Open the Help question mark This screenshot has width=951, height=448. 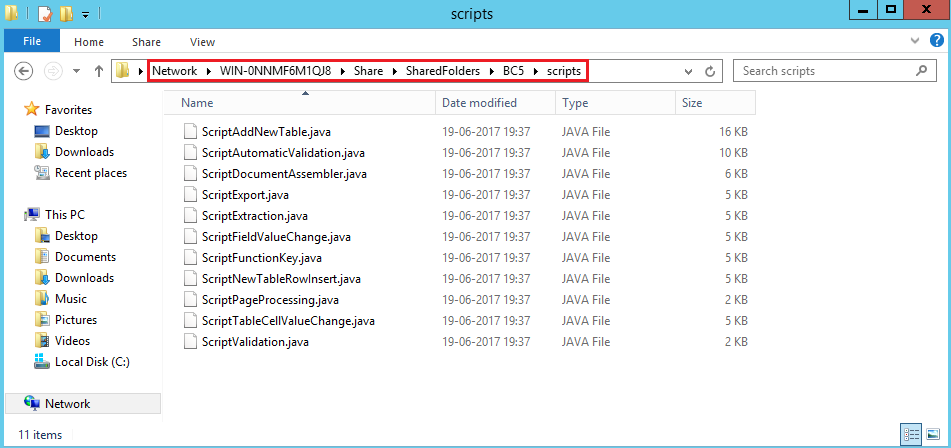point(937,41)
